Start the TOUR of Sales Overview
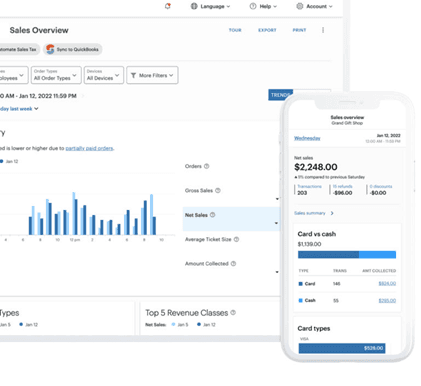The height and width of the screenshot is (386, 421). point(235,30)
